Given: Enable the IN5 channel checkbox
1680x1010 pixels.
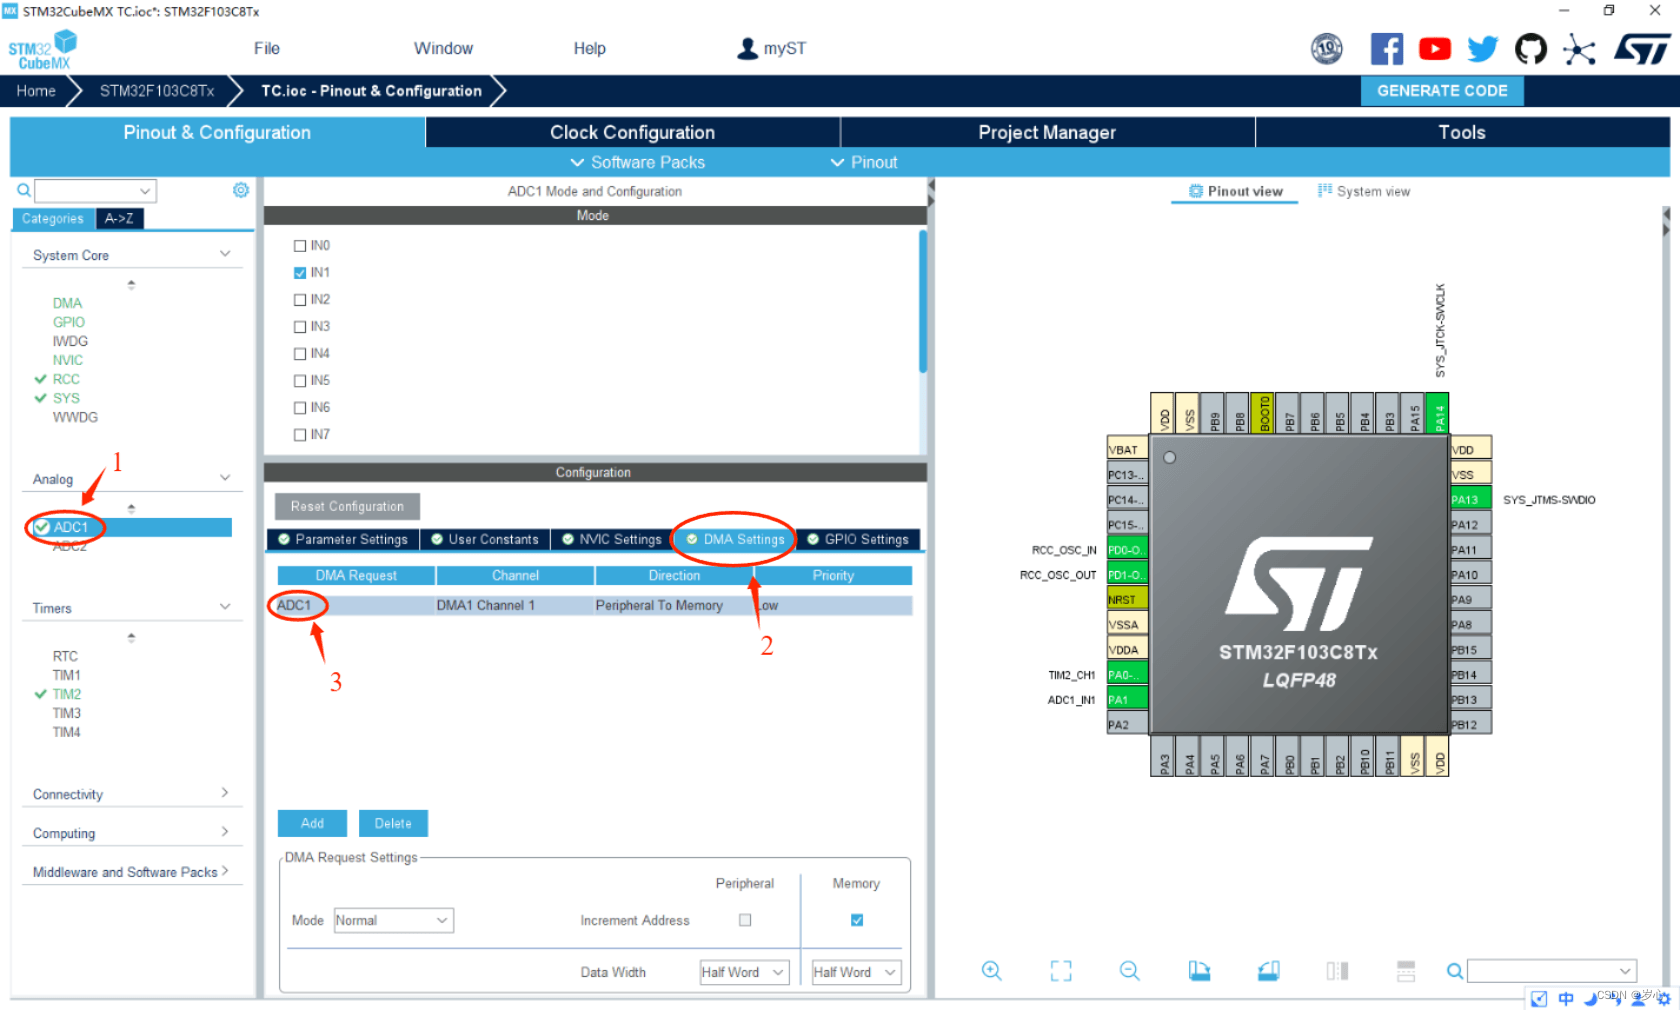Looking at the screenshot, I should coord(300,381).
